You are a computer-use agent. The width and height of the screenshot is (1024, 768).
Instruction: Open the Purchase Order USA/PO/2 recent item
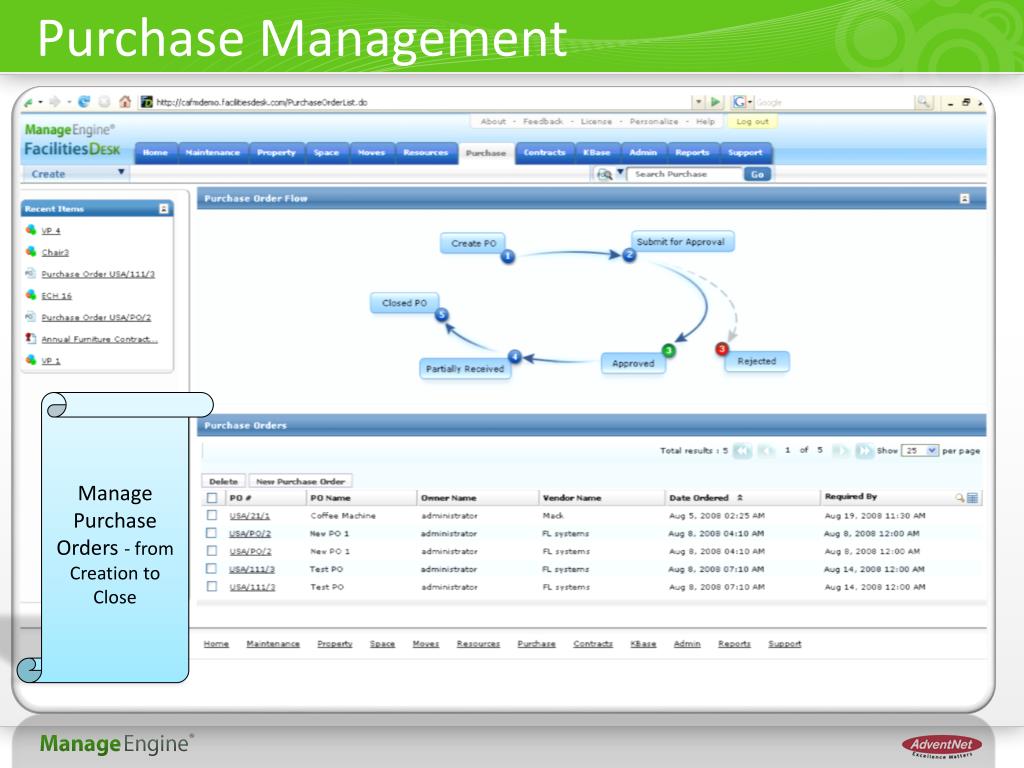[x=96, y=317]
